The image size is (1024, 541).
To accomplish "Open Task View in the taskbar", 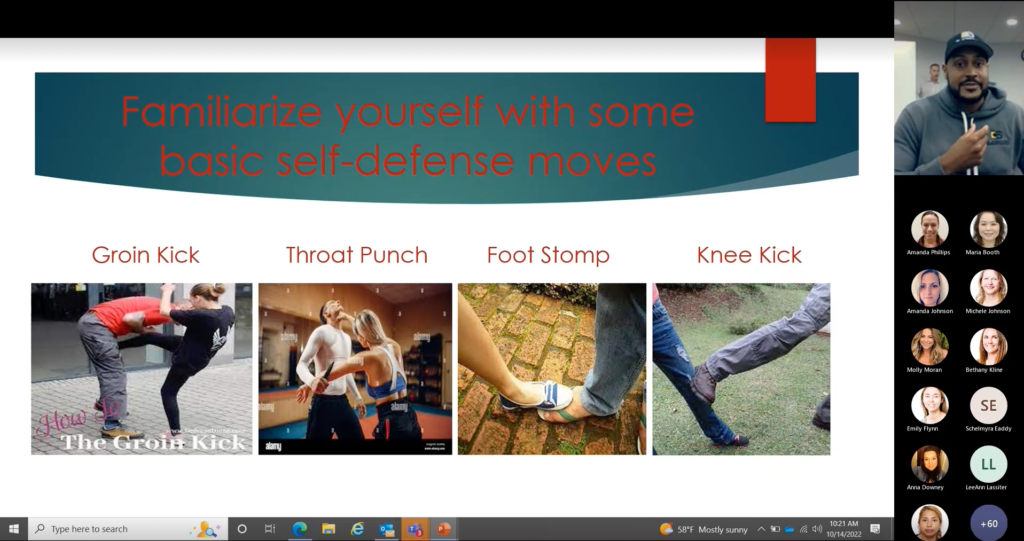I will (270, 529).
